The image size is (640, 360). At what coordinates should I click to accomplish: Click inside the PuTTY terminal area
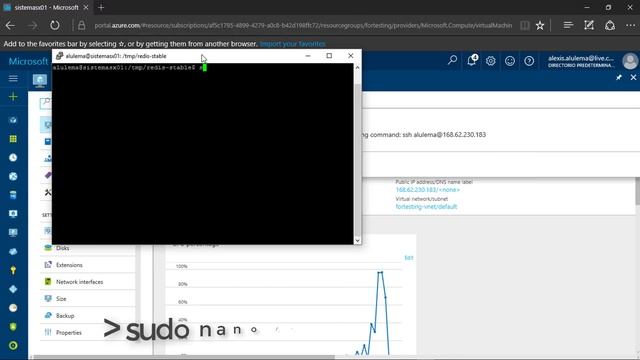(203, 154)
